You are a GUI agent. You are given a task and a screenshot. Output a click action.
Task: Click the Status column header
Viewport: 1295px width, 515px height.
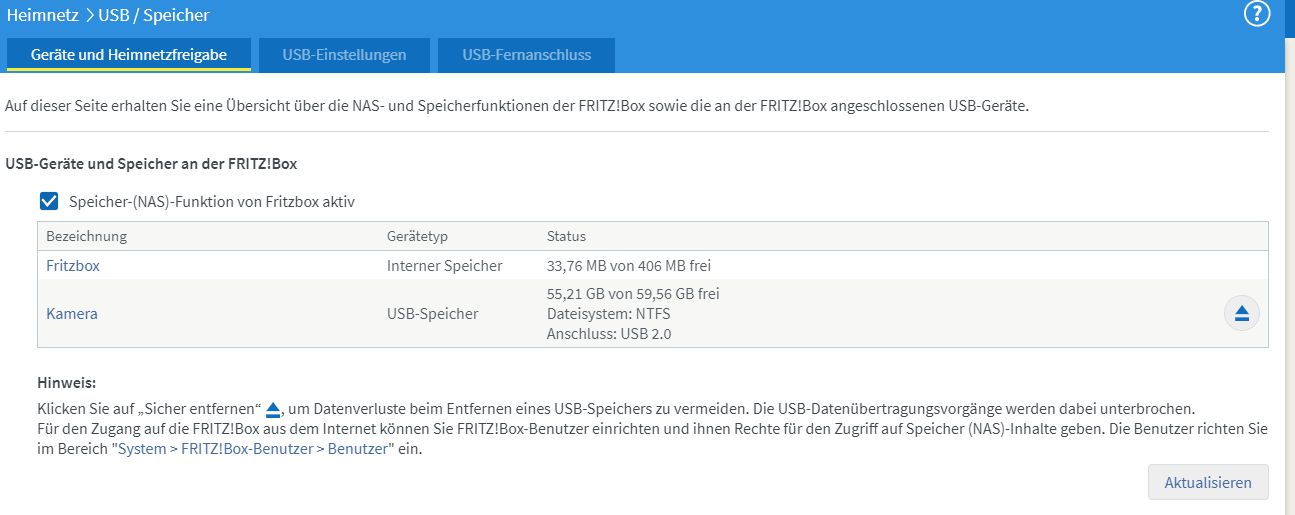pyautogui.click(x=566, y=237)
